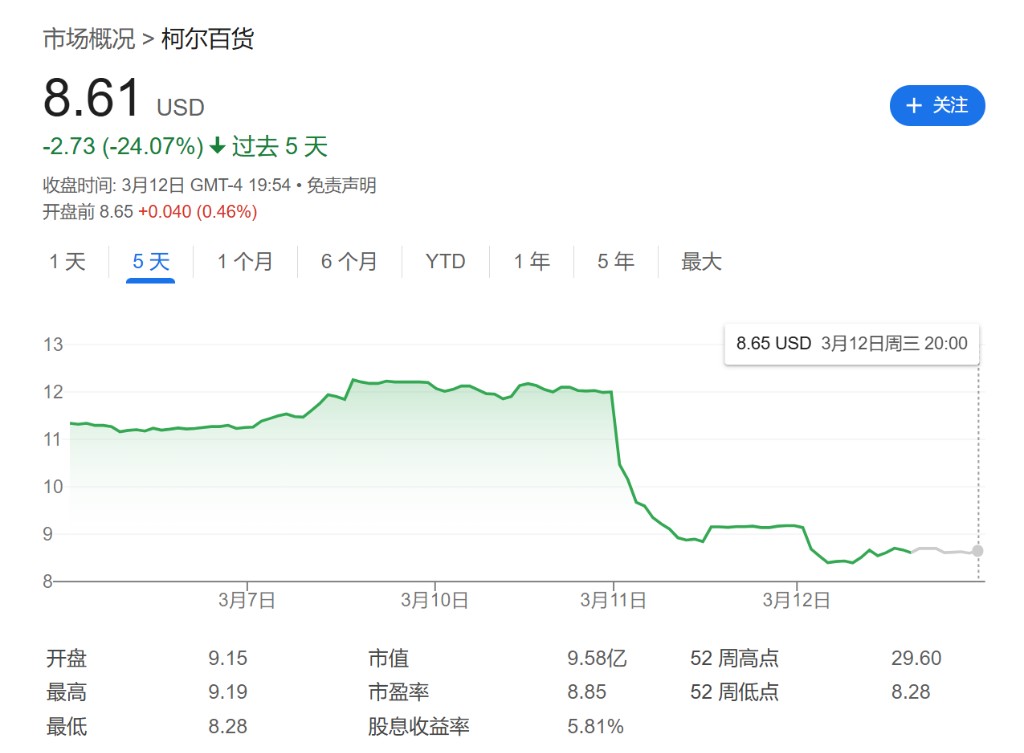Click the 最低 value 8.28
The image size is (1024, 753).
click(228, 726)
